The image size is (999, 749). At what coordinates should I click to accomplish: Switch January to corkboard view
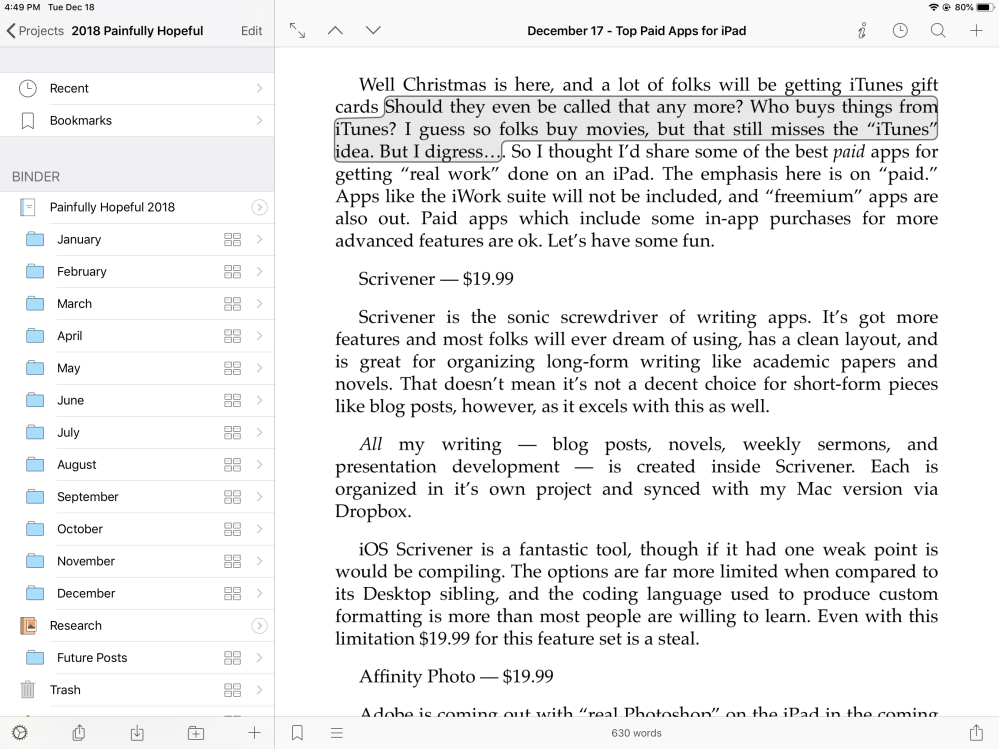(232, 239)
